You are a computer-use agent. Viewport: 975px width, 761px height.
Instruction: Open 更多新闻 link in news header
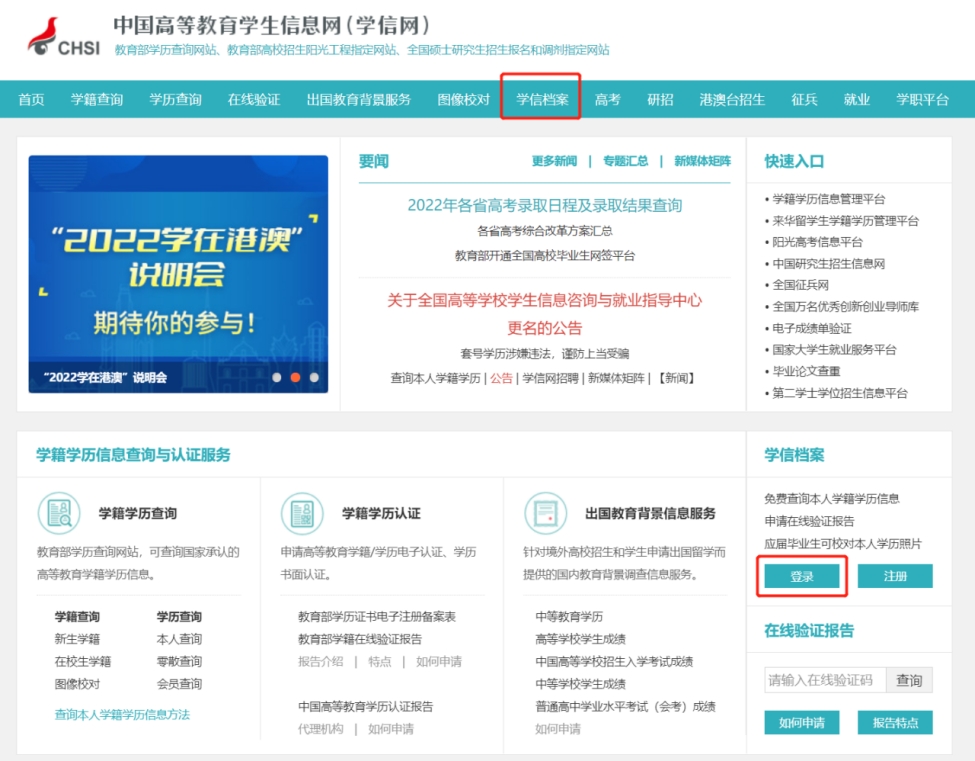tap(554, 161)
